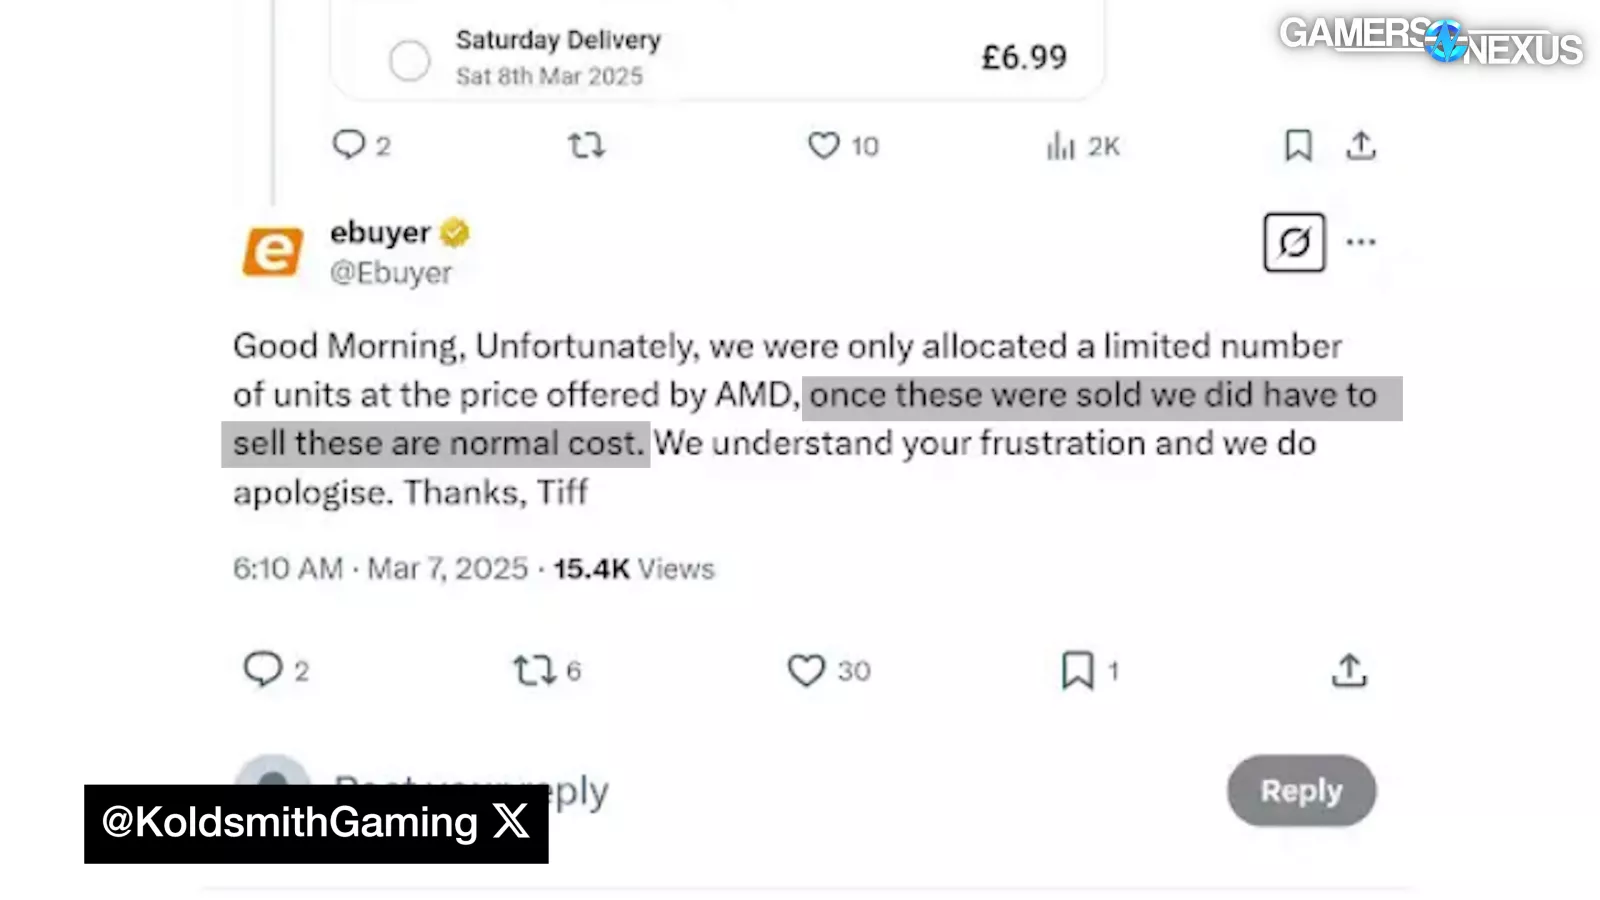
Task: Like the upper tweet with 10 likes
Action: 823,146
